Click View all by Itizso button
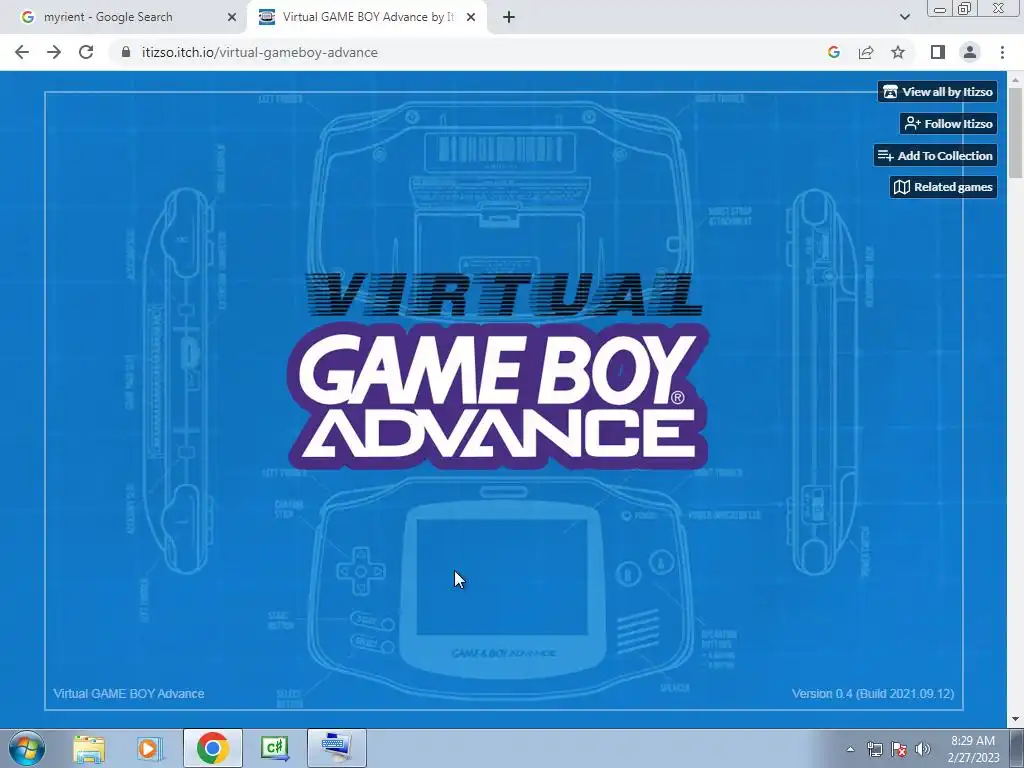 (937, 91)
